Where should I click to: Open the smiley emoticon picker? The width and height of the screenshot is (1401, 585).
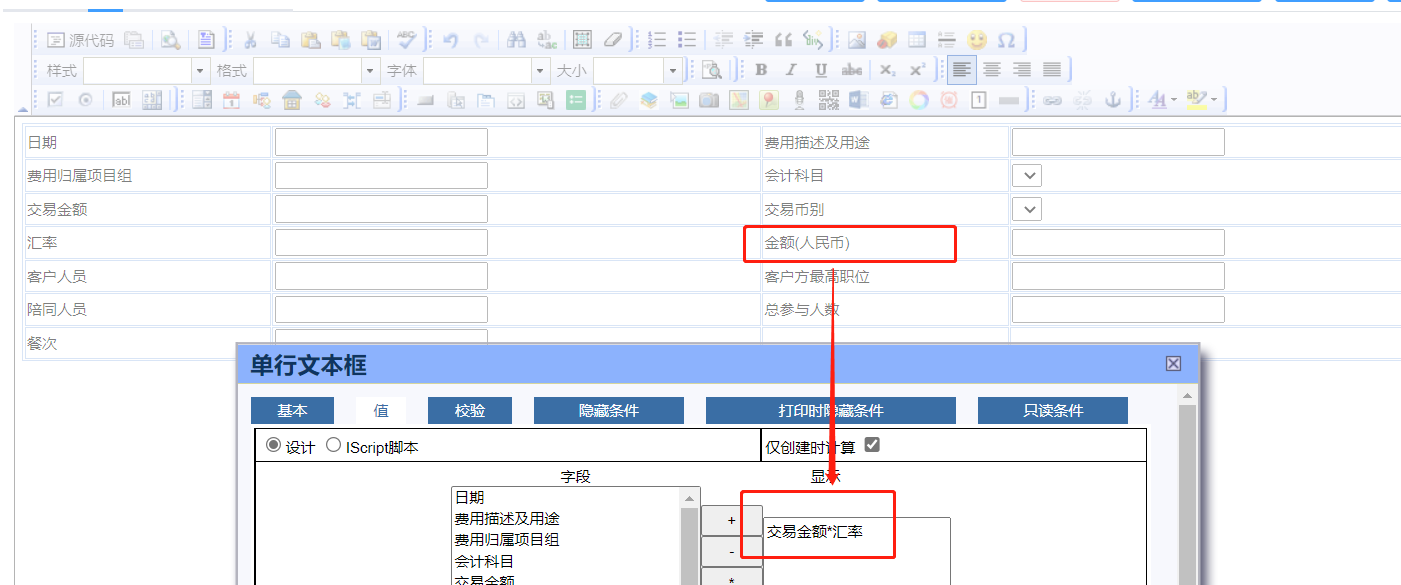click(977, 40)
